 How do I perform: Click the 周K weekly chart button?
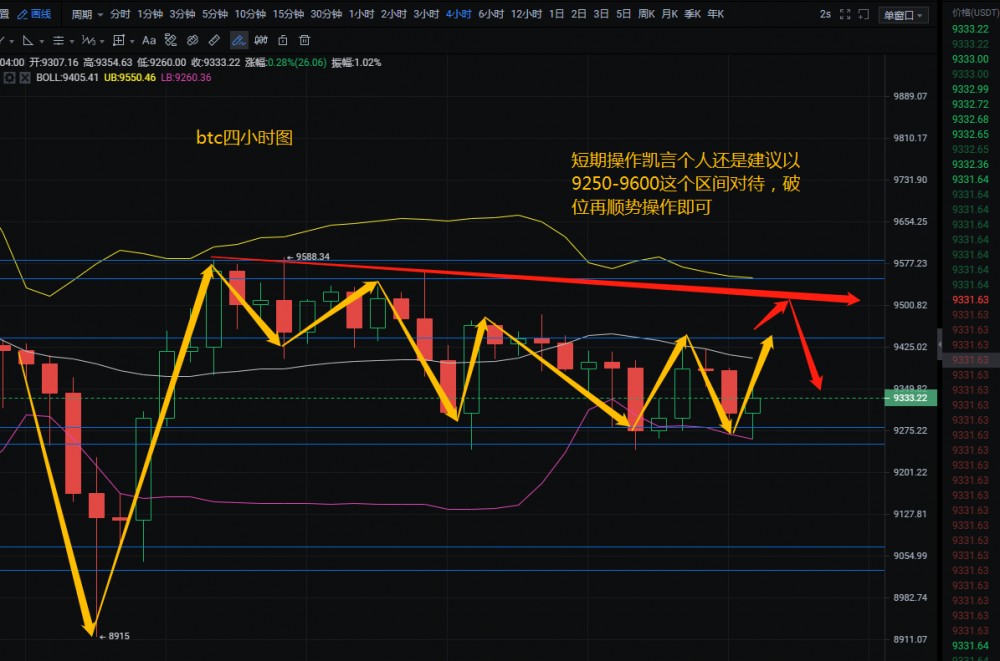tap(646, 15)
